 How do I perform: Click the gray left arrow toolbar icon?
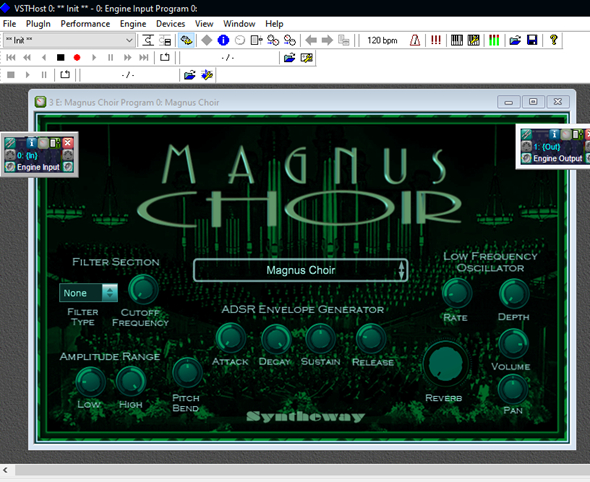pos(311,40)
